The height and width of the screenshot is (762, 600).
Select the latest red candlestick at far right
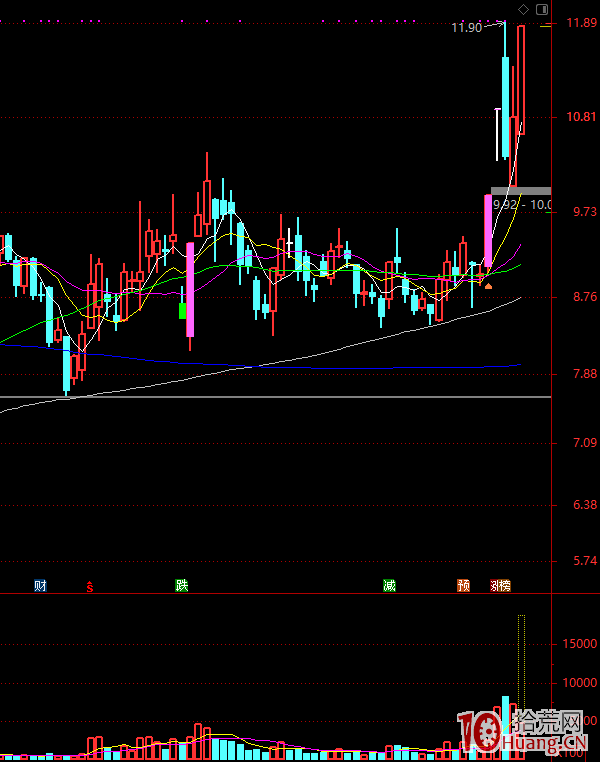point(521,80)
